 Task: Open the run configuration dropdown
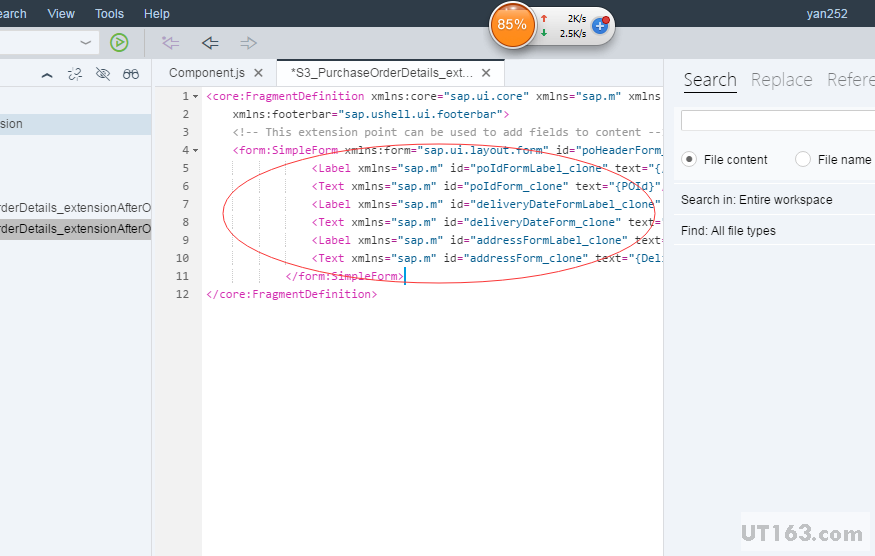[86, 42]
